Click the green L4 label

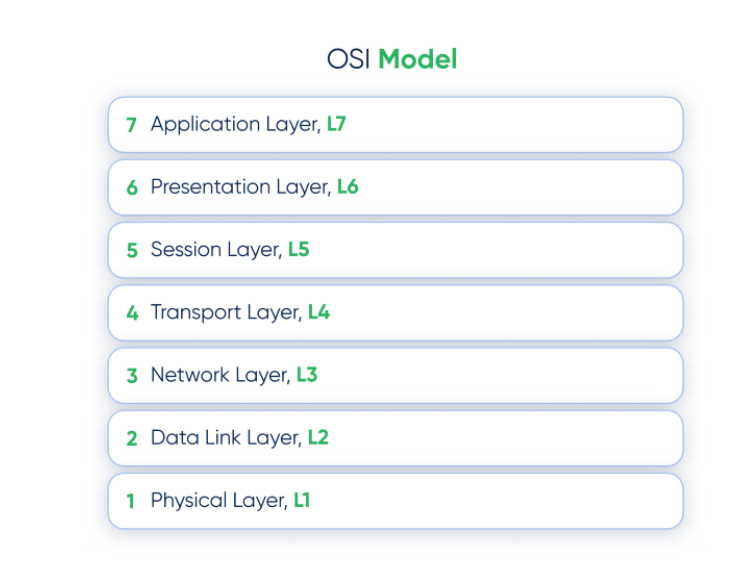pyautogui.click(x=319, y=312)
